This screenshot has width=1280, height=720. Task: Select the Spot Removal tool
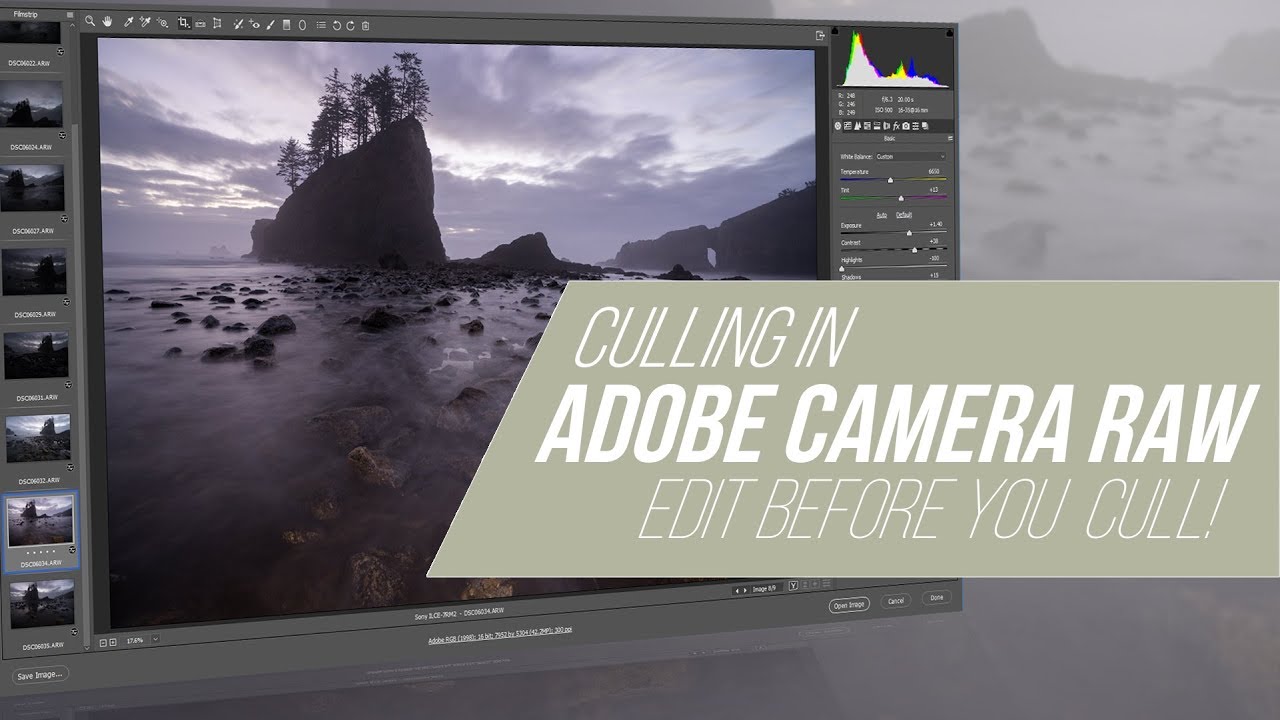click(x=238, y=23)
